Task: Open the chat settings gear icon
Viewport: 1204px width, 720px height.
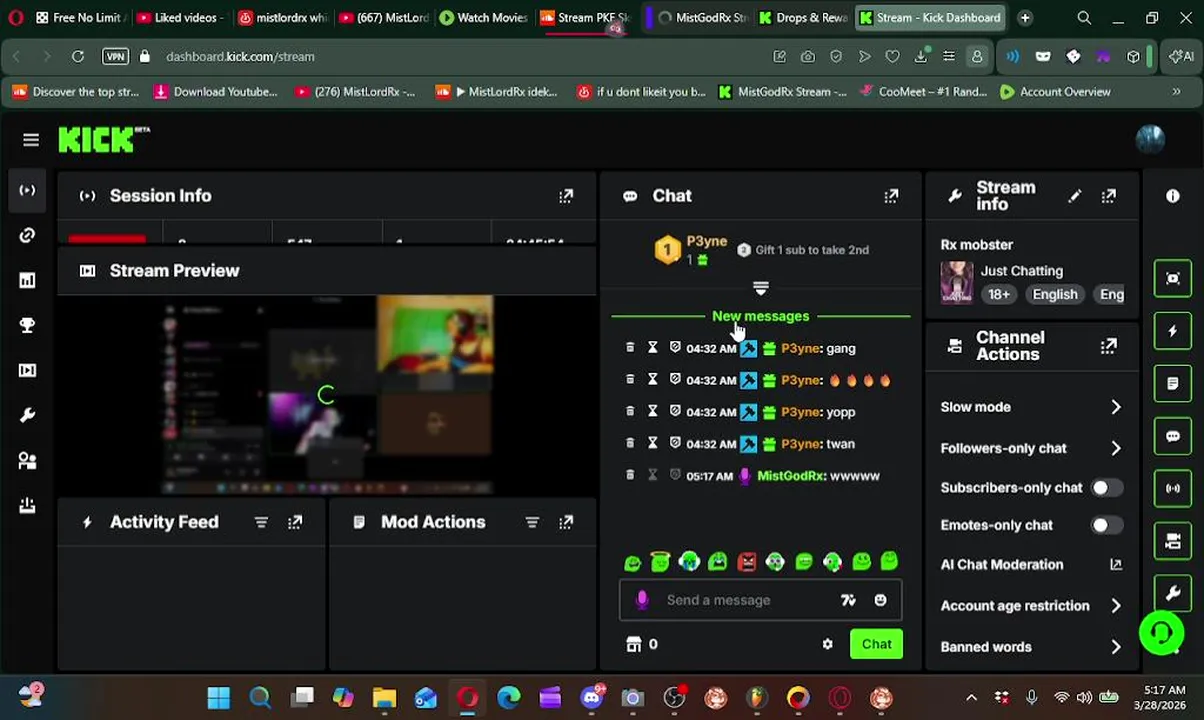Action: point(827,644)
